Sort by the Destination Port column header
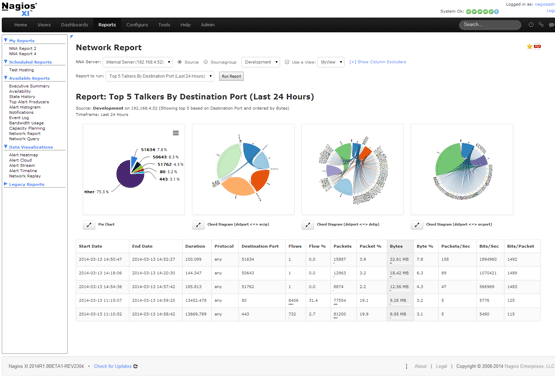 click(262, 246)
